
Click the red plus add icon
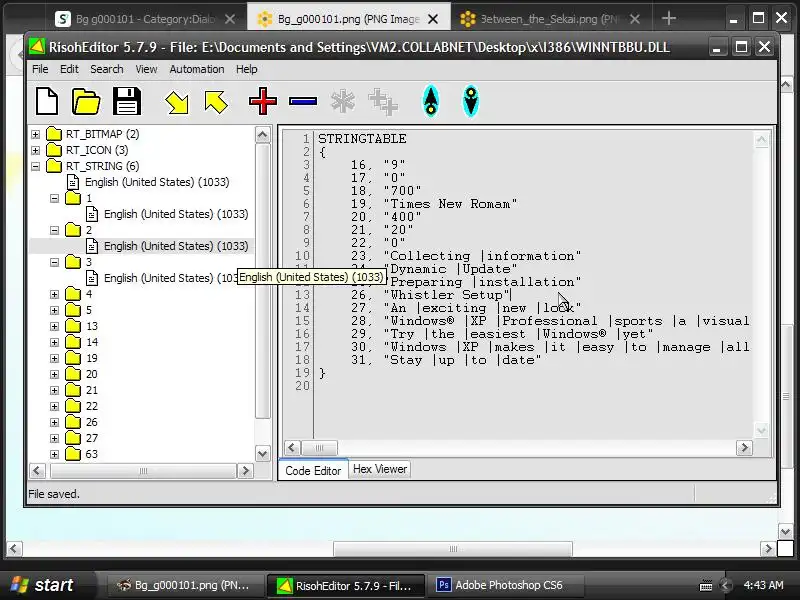[x=263, y=101]
